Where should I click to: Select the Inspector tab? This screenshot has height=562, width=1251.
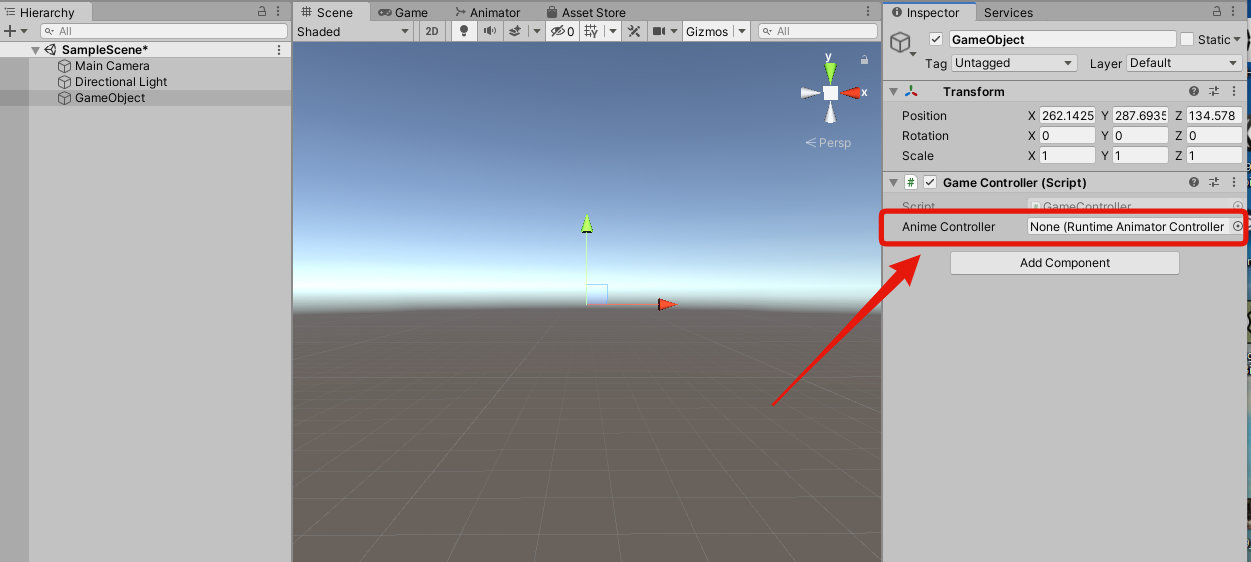[929, 12]
